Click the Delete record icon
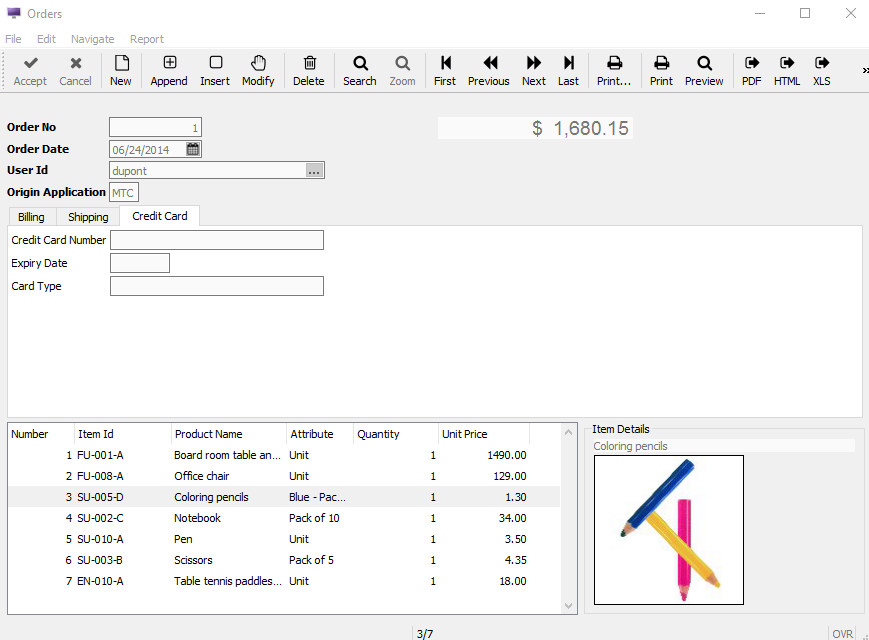 pyautogui.click(x=309, y=70)
